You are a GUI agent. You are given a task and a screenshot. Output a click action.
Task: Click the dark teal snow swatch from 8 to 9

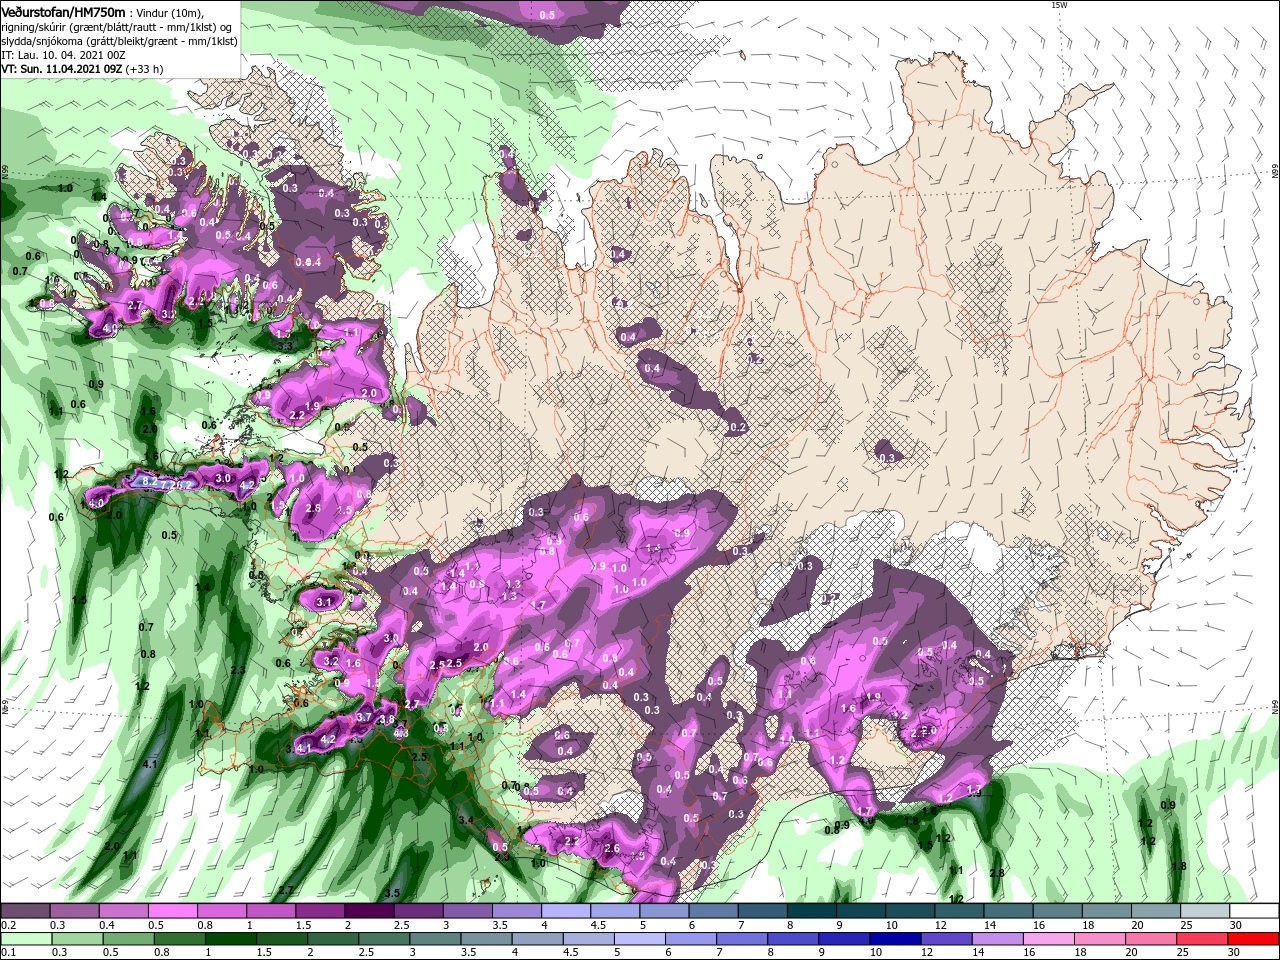(812, 910)
